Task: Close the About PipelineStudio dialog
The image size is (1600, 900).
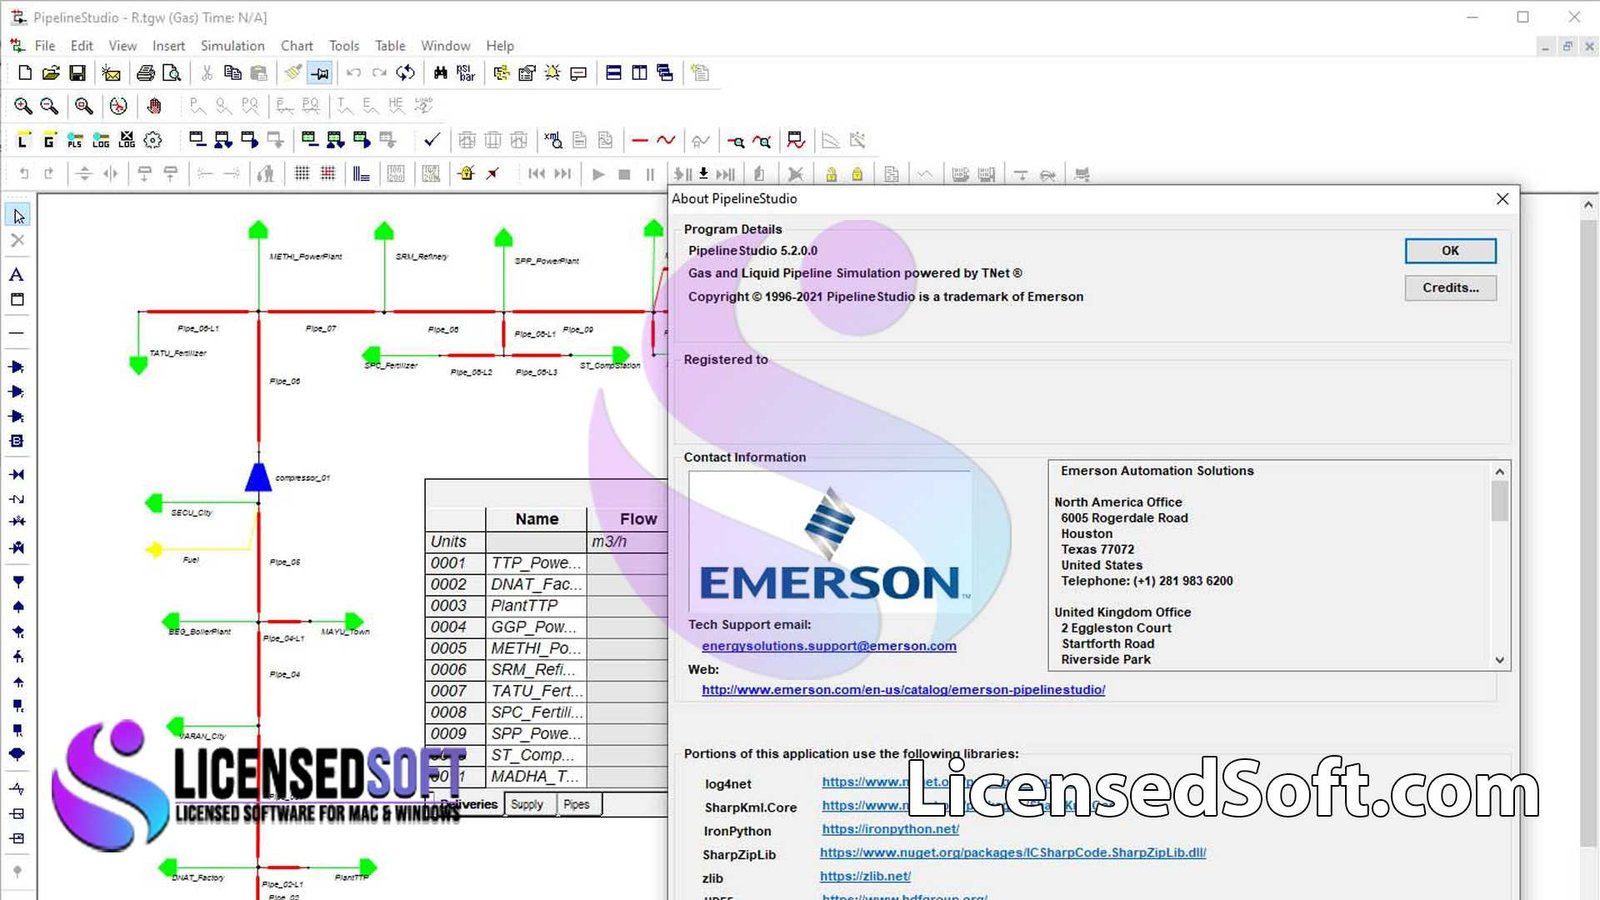Action: point(1502,199)
